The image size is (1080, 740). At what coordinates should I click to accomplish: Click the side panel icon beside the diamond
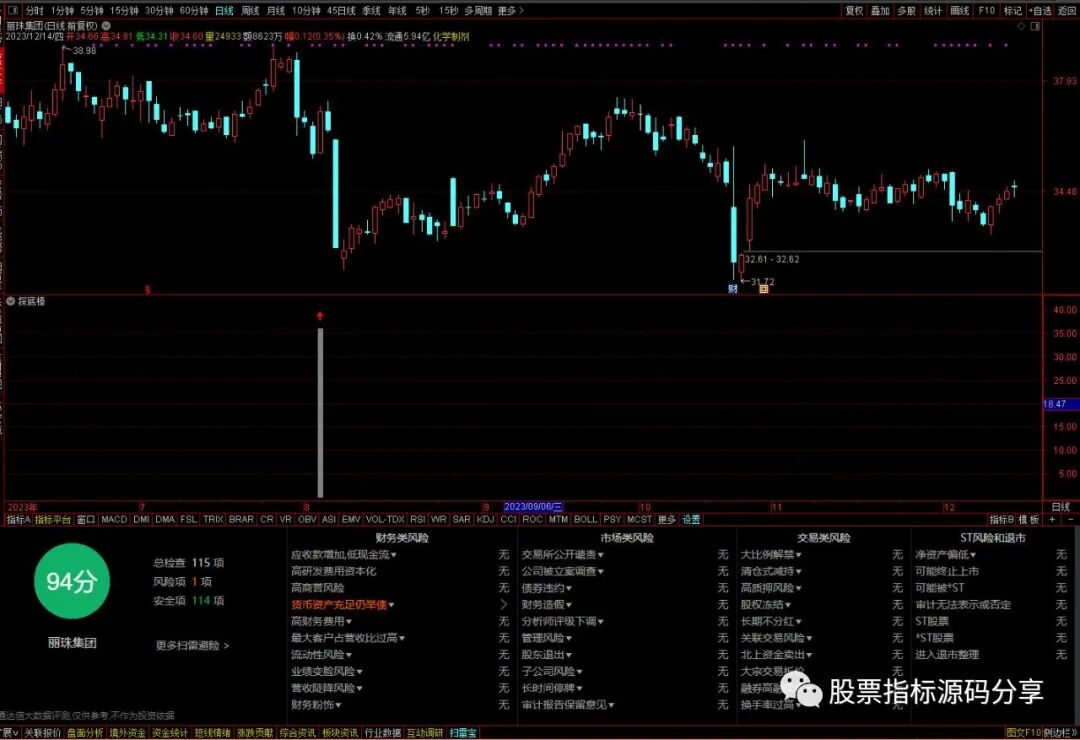[1035, 26]
